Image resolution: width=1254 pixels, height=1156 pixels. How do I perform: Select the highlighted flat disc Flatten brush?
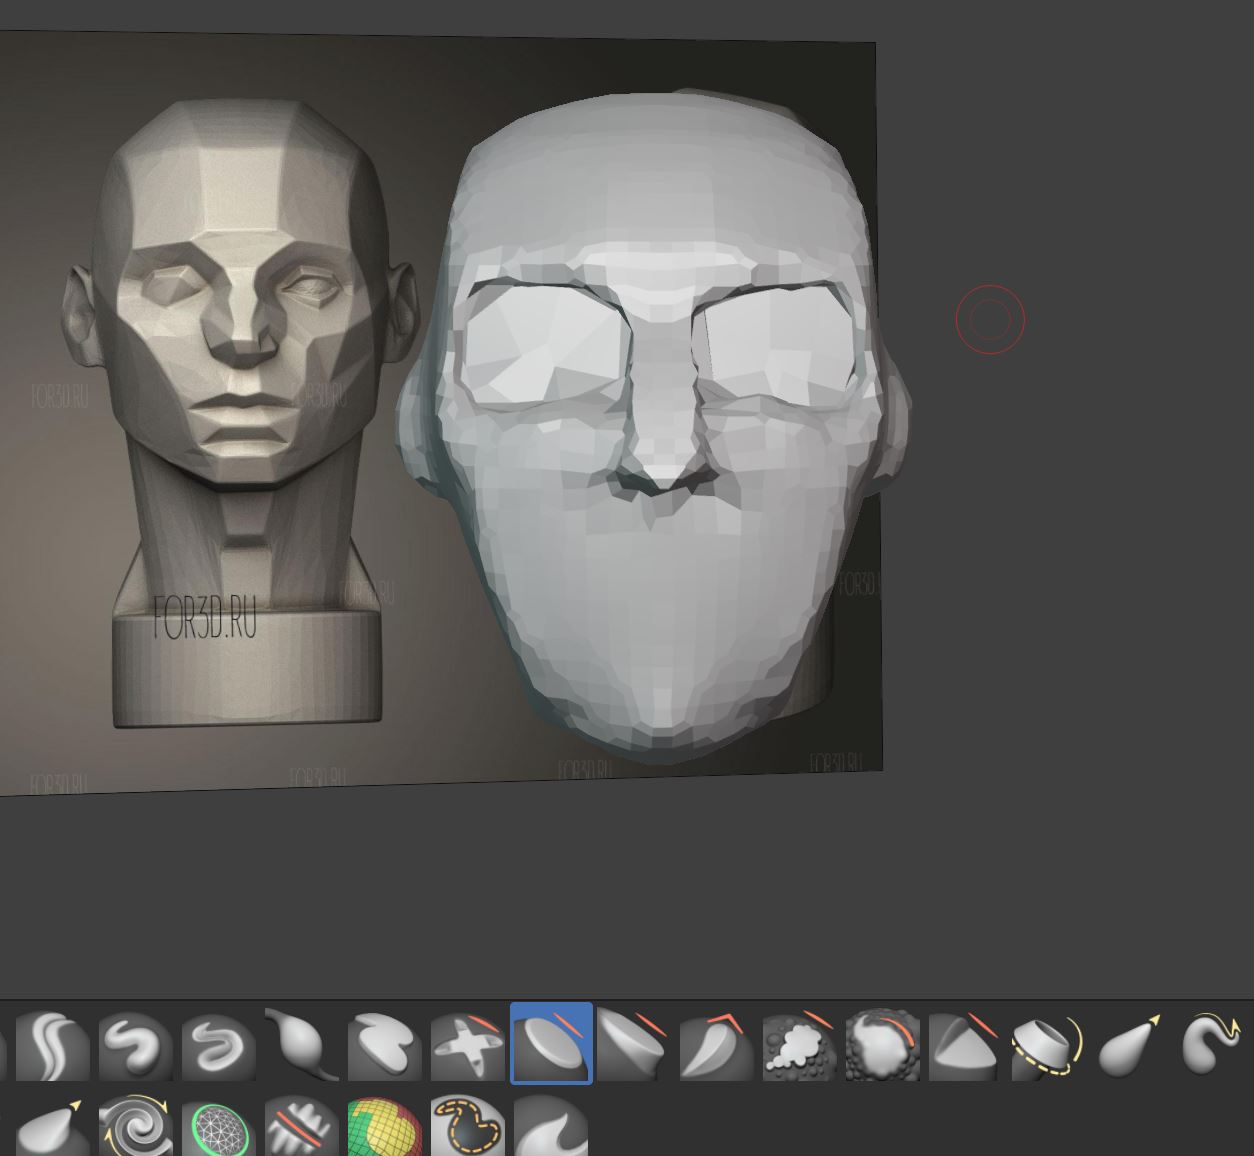[551, 1043]
